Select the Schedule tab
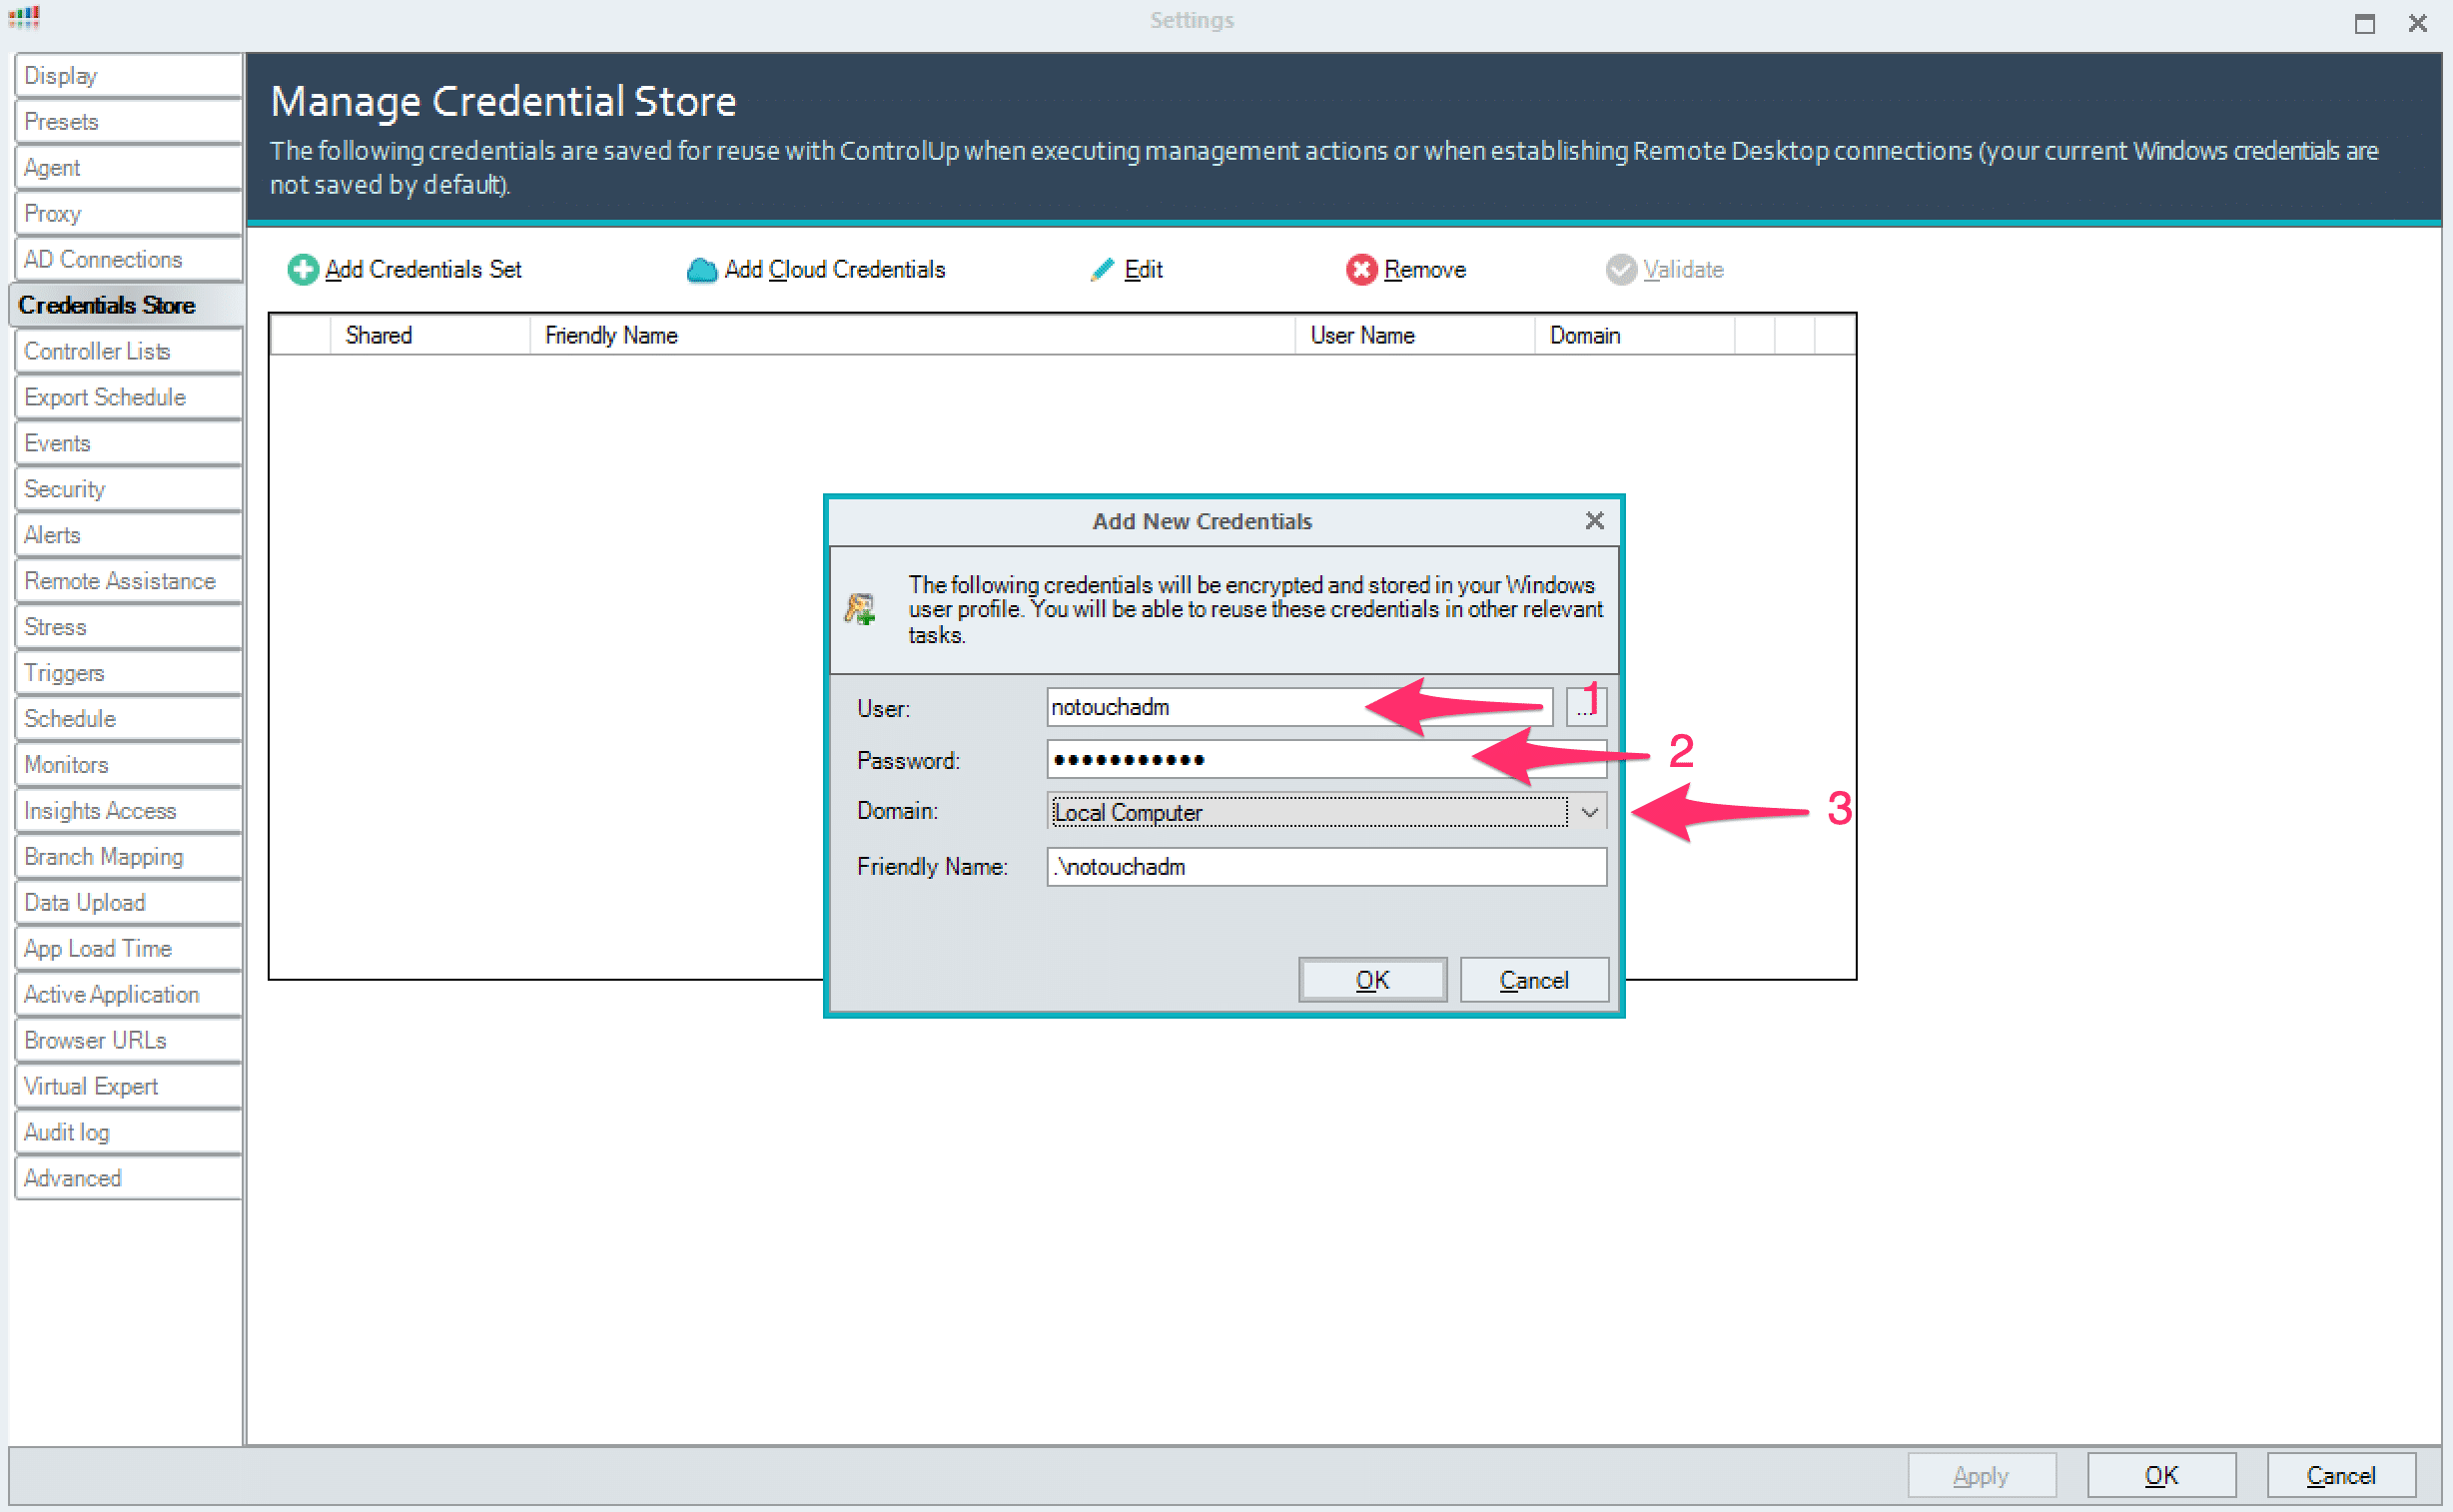 pos(128,719)
